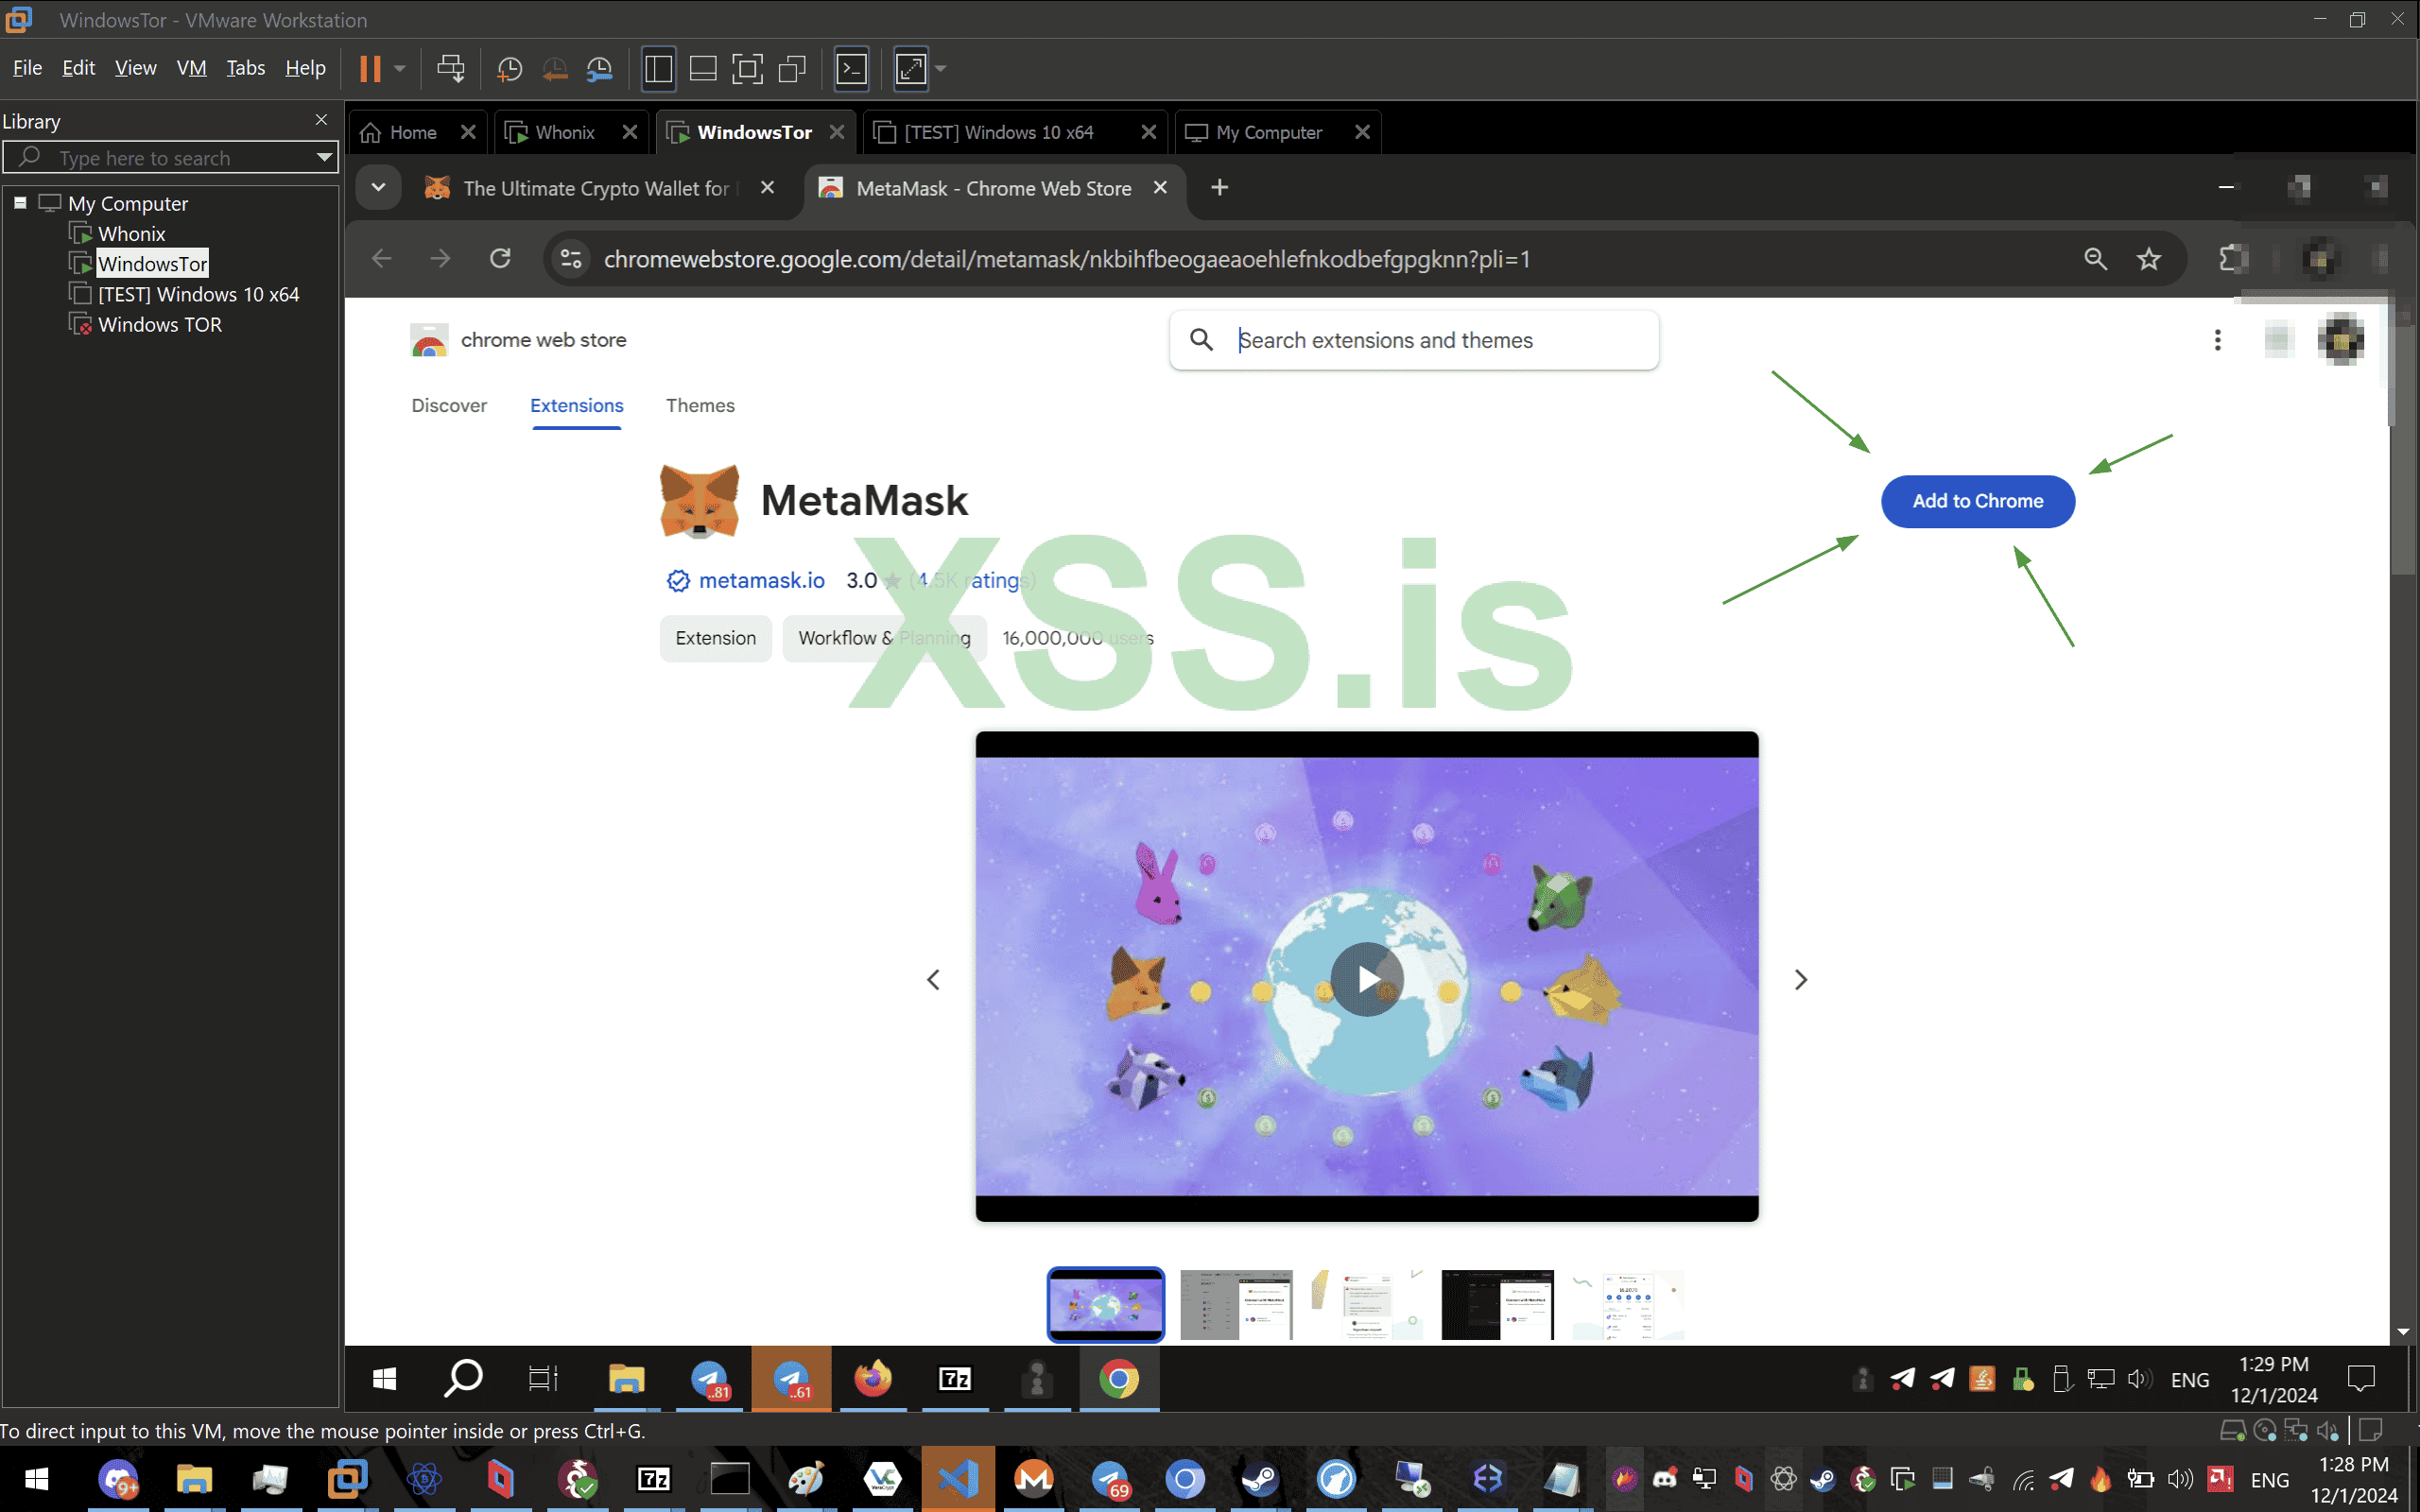Open the Chrome Web Store three-dot menu
Image resolution: width=2420 pixels, height=1512 pixels.
[x=2217, y=340]
